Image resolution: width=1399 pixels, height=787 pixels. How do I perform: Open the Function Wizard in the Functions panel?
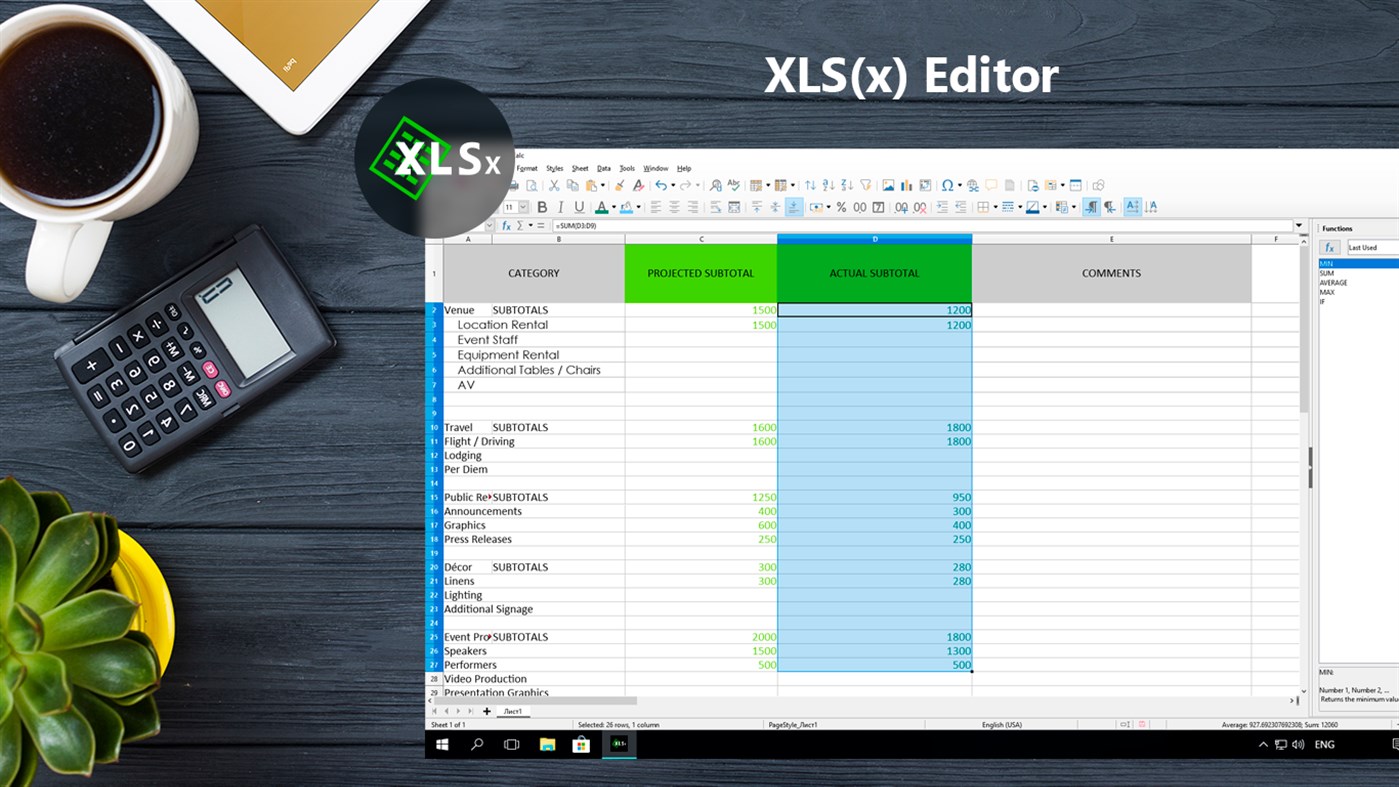(1330, 247)
